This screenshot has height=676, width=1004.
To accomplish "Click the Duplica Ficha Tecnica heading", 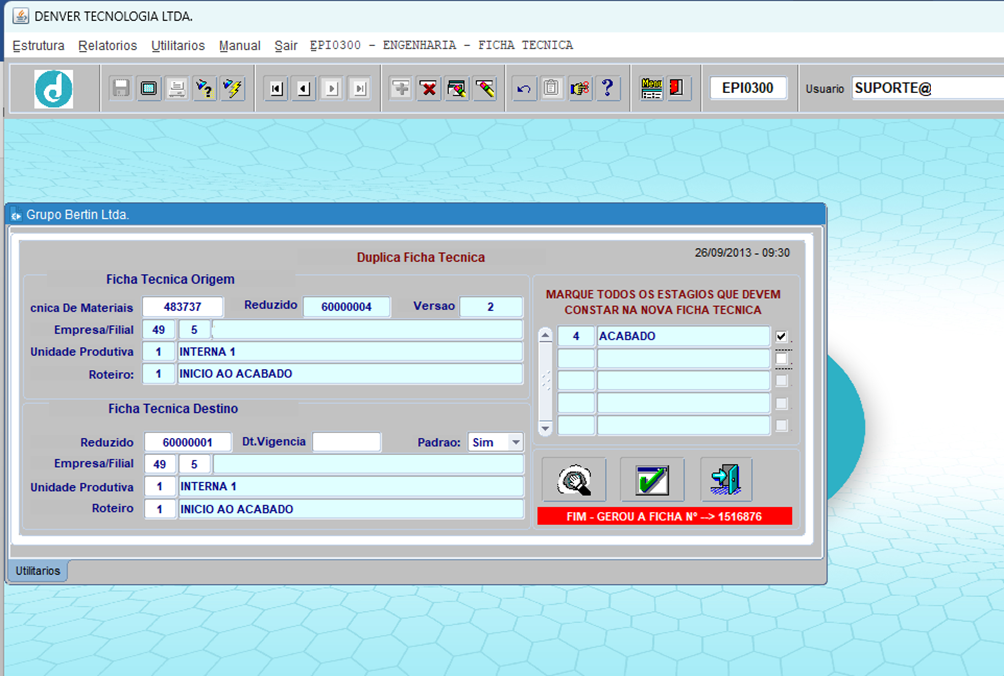I will pyautogui.click(x=421, y=257).
